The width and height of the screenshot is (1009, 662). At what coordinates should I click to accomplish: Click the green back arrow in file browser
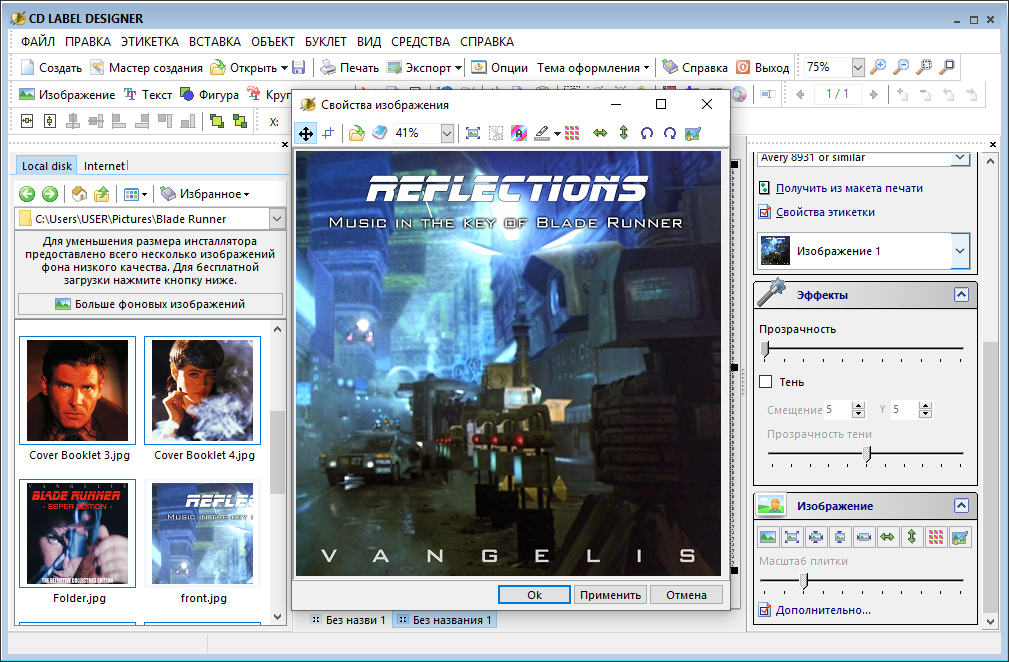pos(27,194)
